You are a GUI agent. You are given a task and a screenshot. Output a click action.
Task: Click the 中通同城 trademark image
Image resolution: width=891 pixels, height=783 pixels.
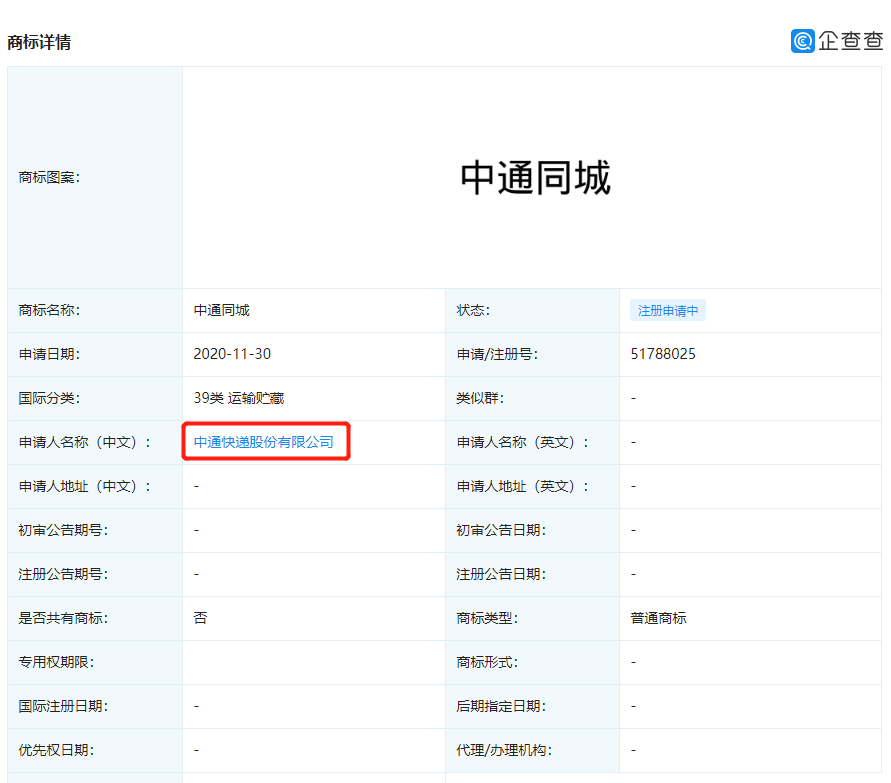tap(535, 178)
